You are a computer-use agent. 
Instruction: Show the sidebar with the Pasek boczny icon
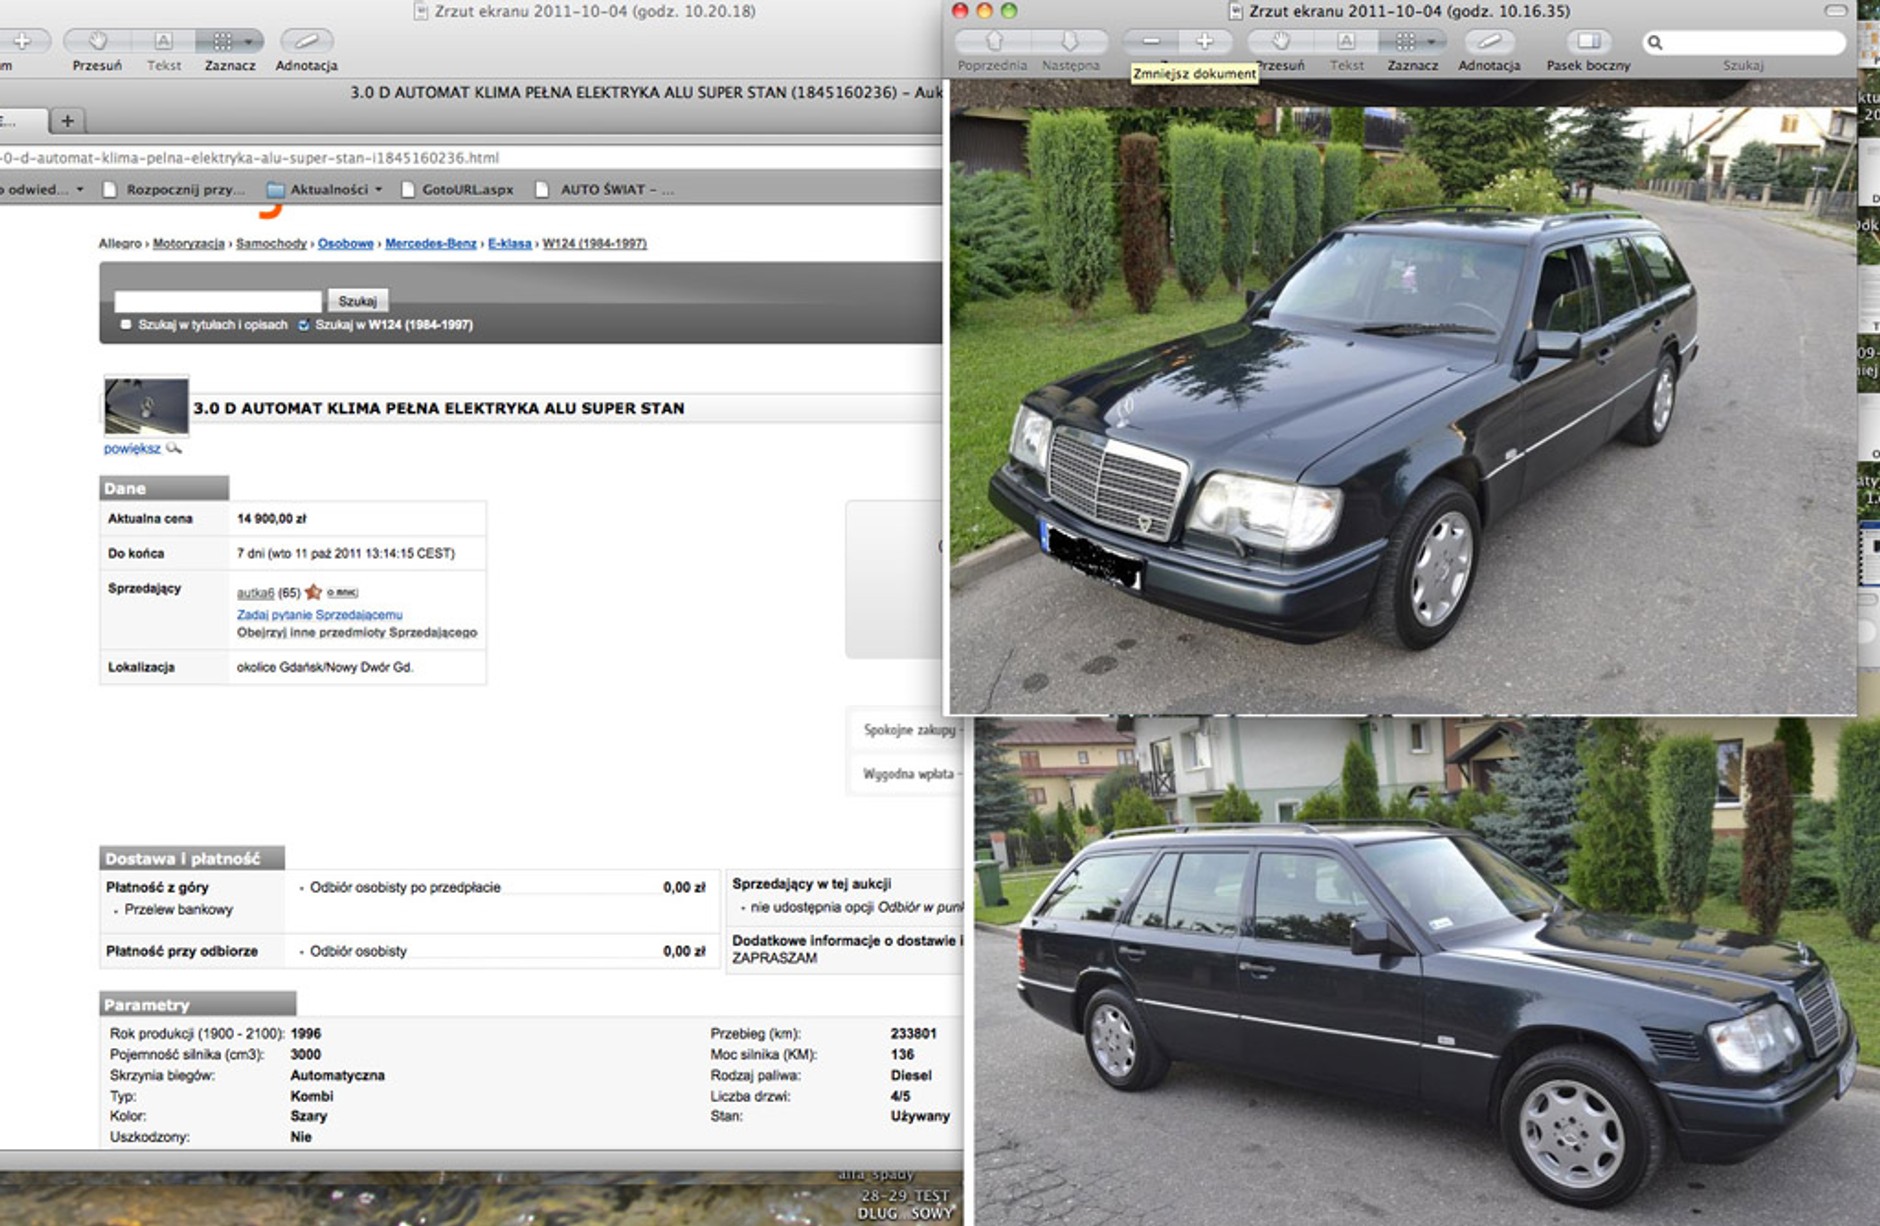1588,41
